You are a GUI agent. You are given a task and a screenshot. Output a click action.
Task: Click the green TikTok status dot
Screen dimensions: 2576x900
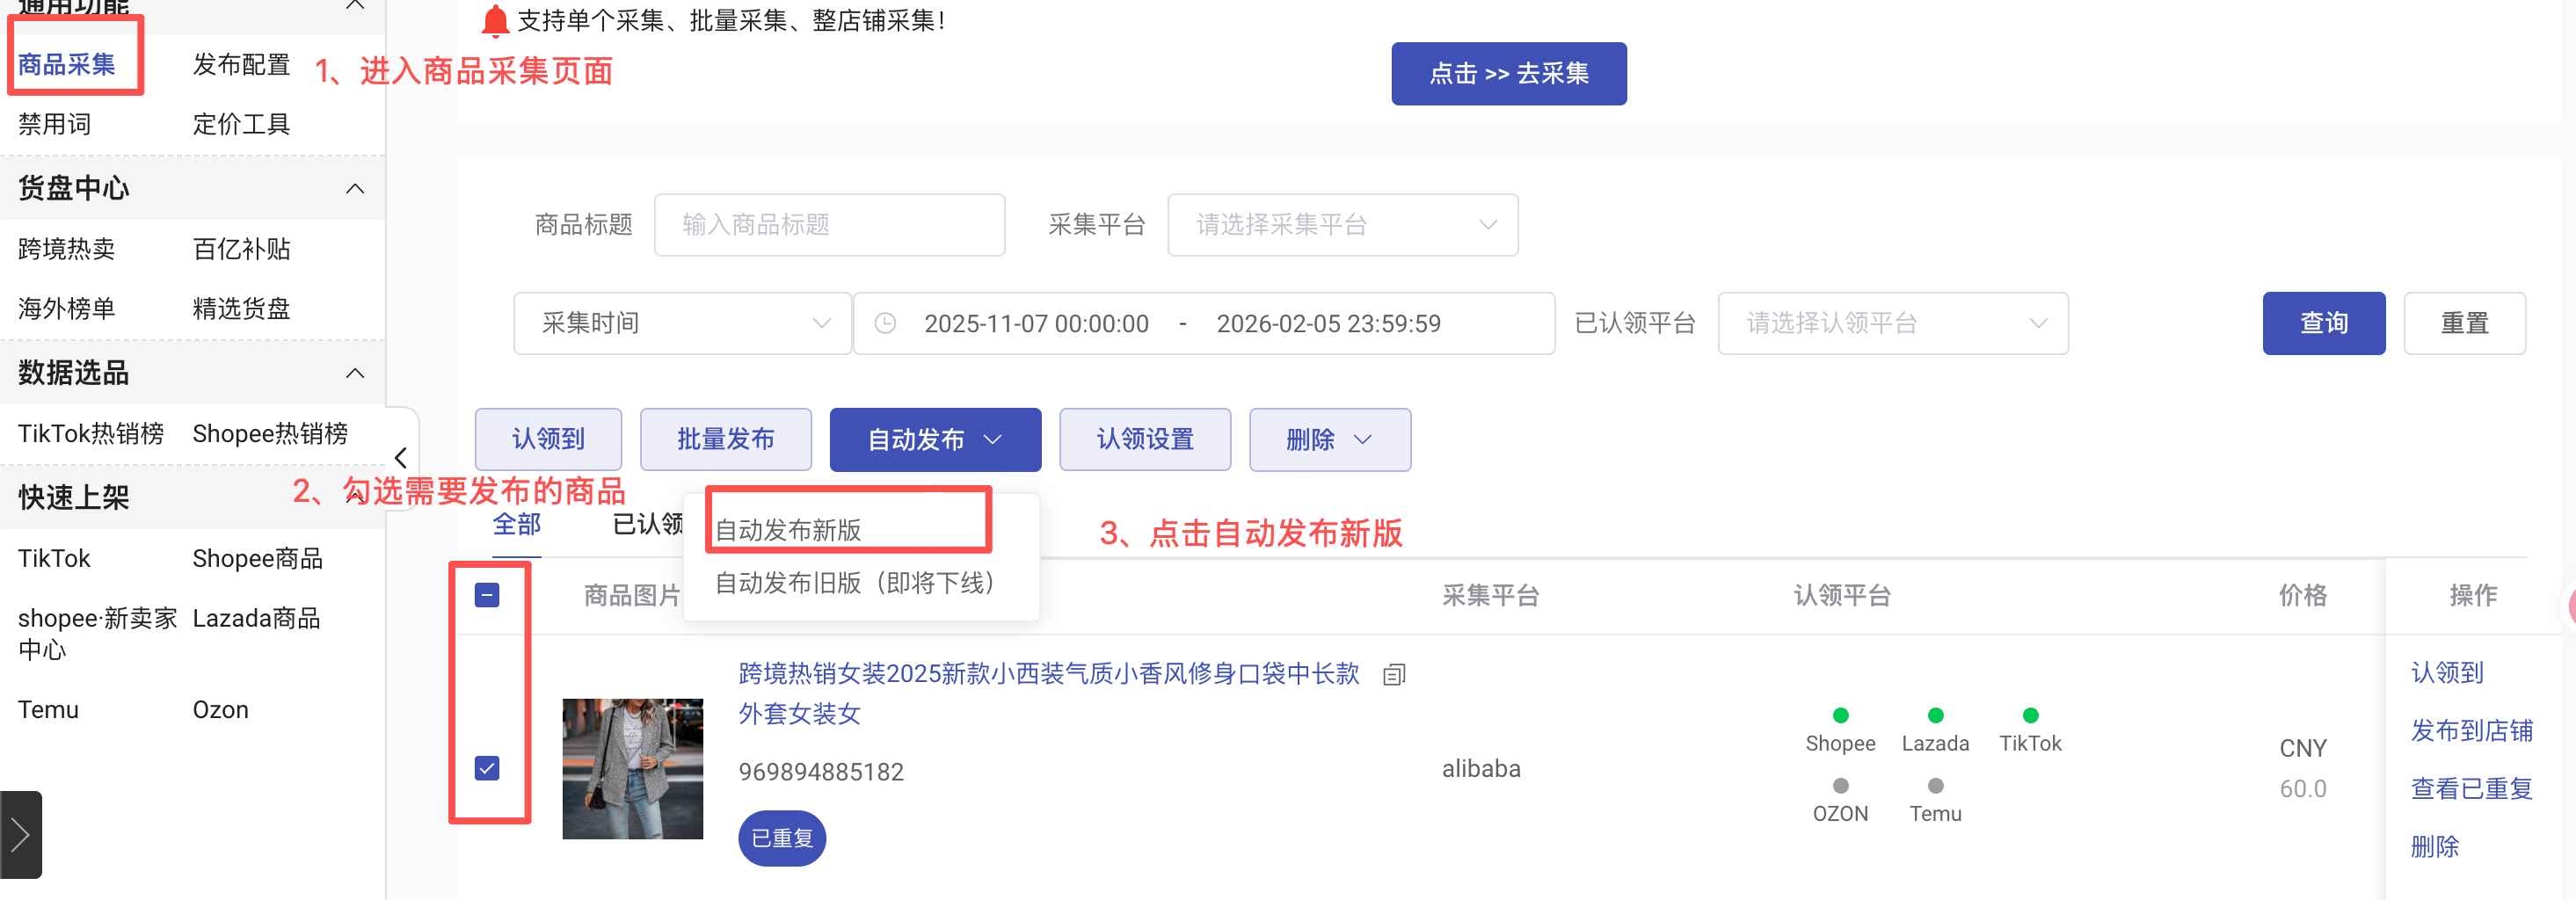[2030, 715]
